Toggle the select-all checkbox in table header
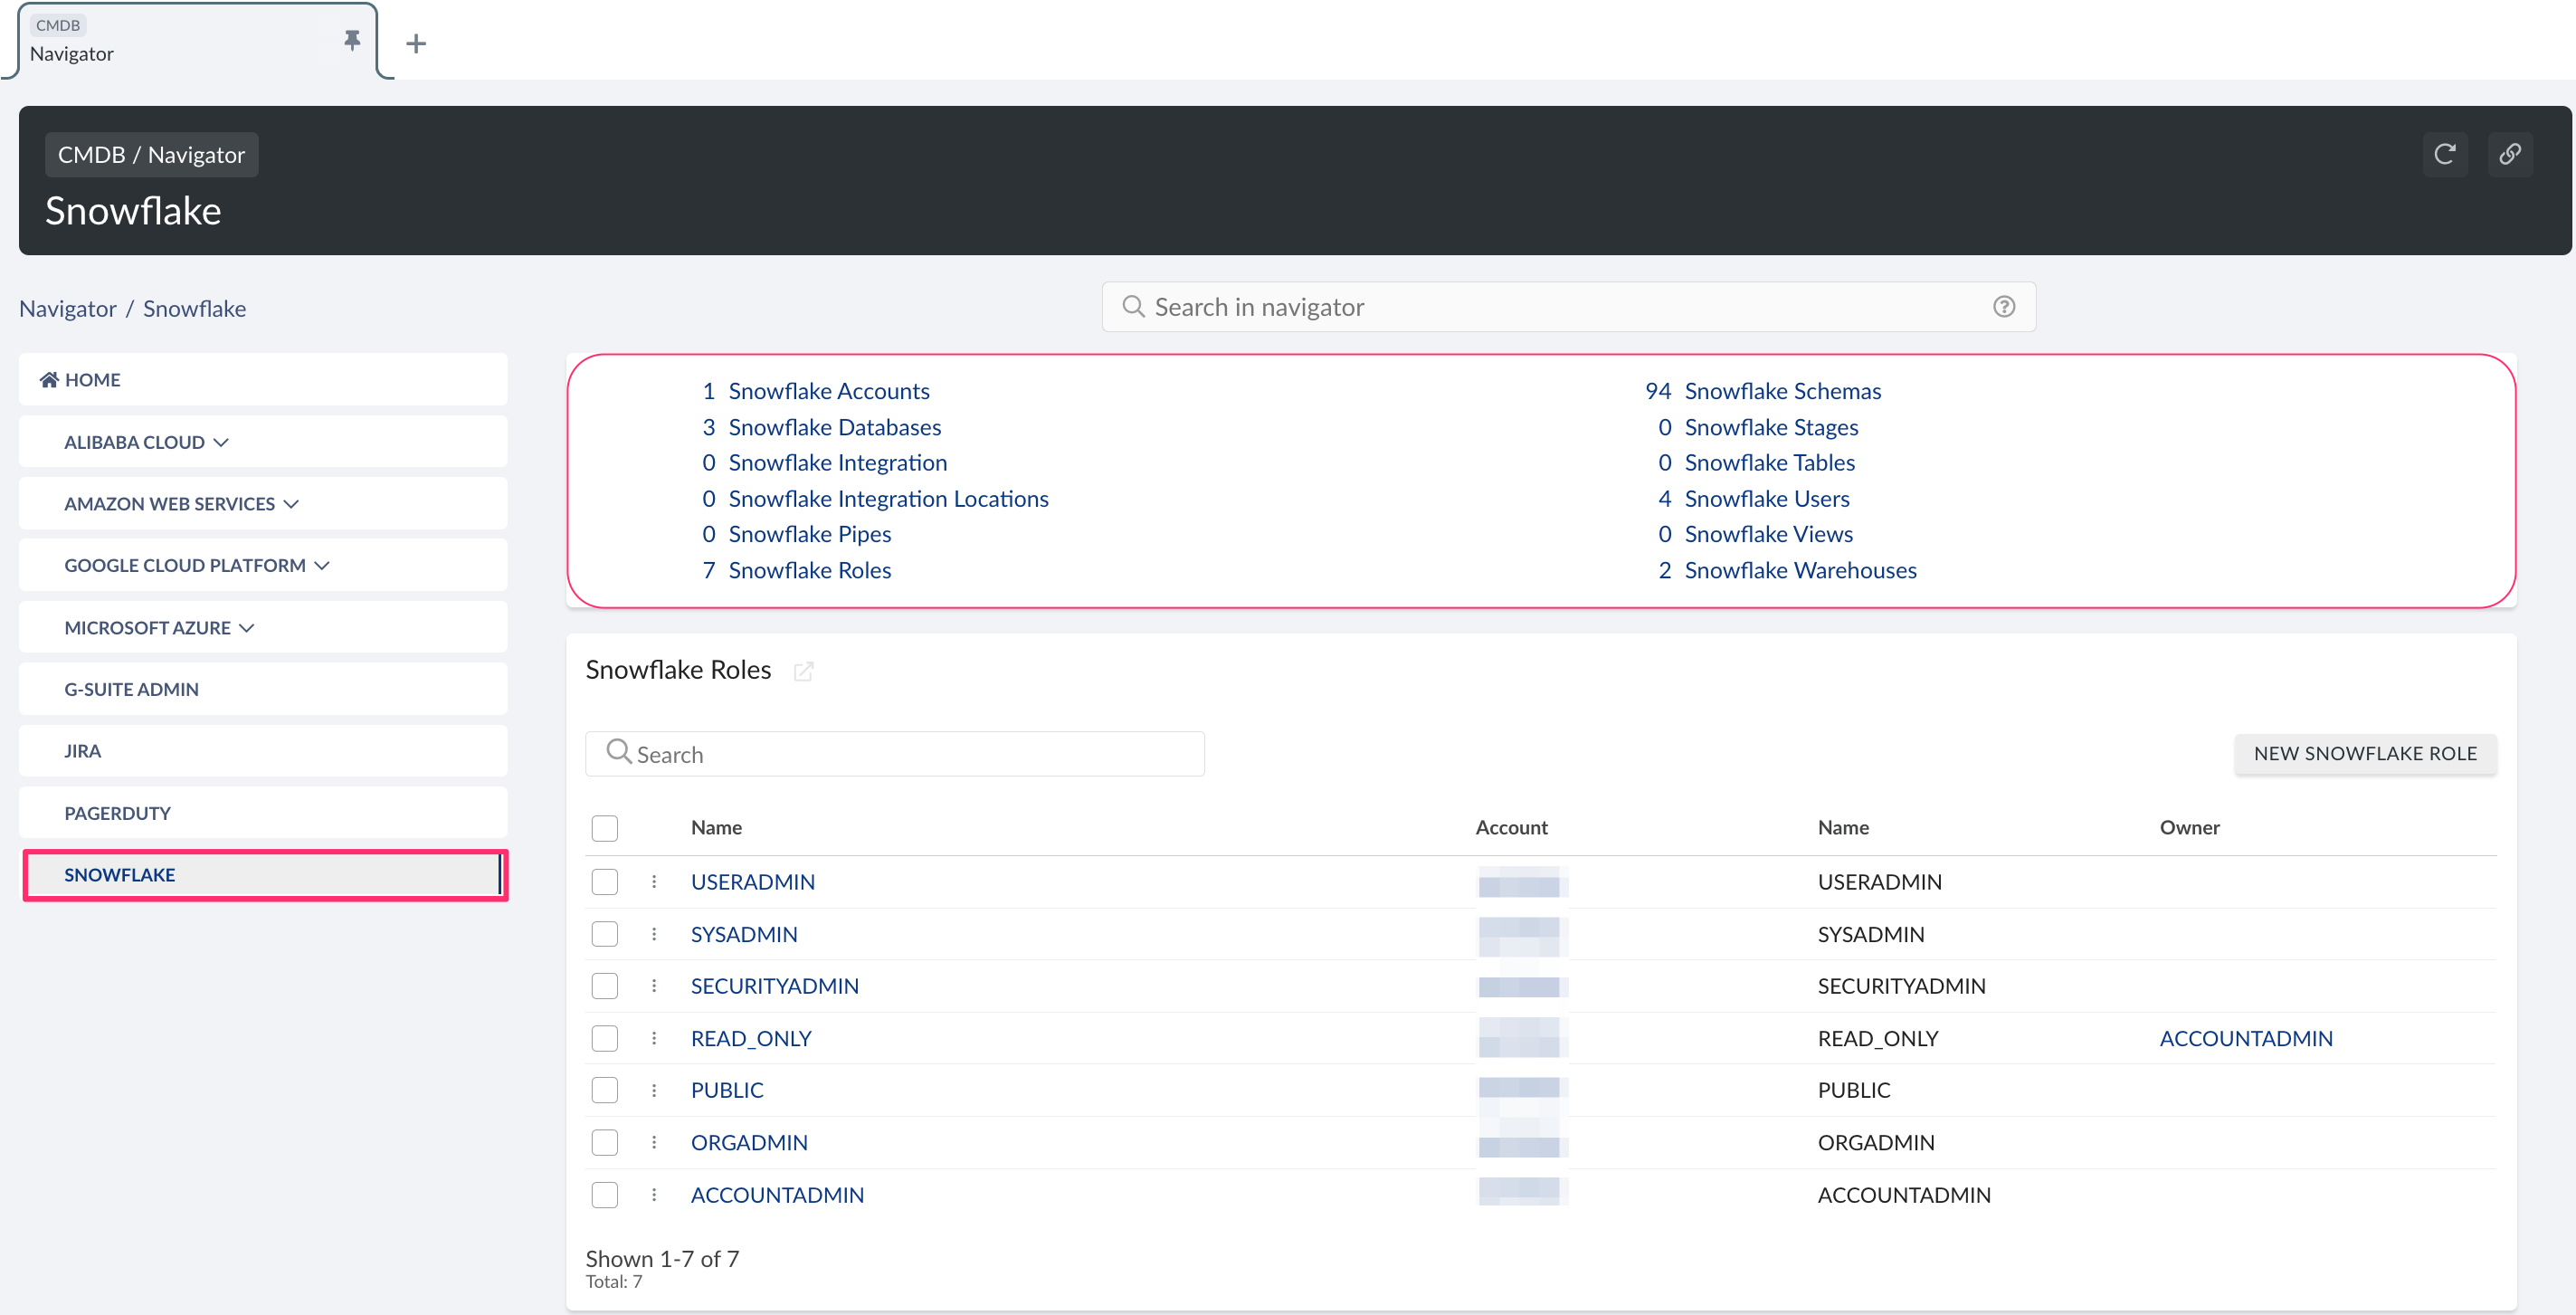 pyautogui.click(x=604, y=828)
